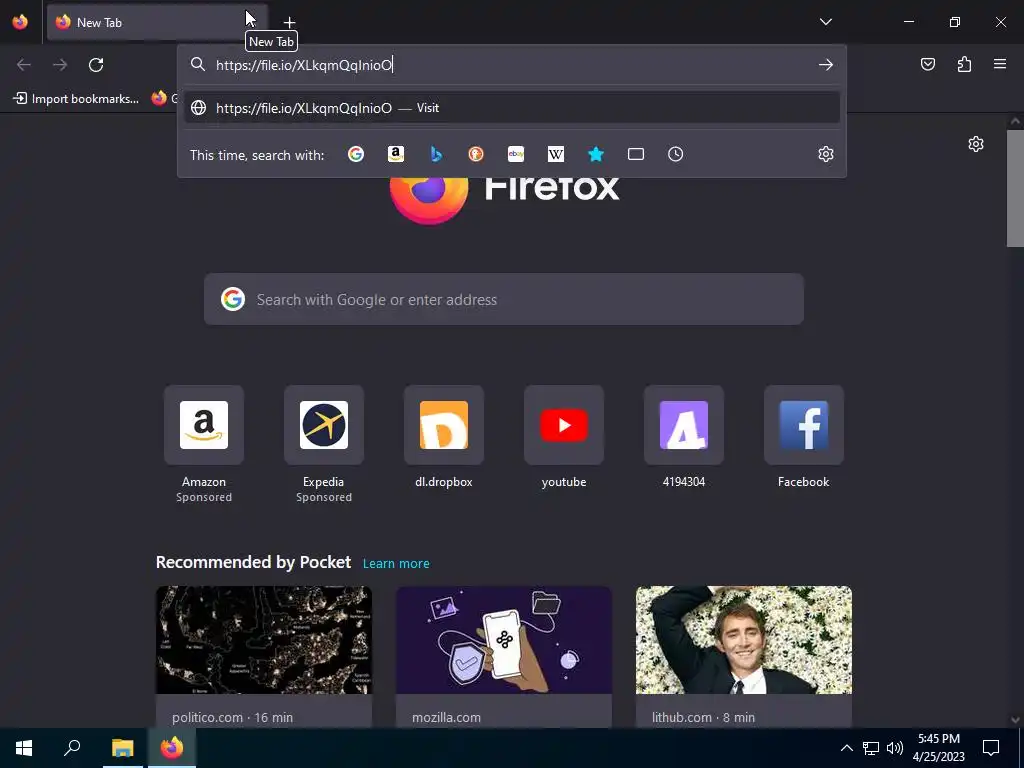The height and width of the screenshot is (768, 1024).
Task: Open File Explorer from the taskbar
Action: coord(122,748)
